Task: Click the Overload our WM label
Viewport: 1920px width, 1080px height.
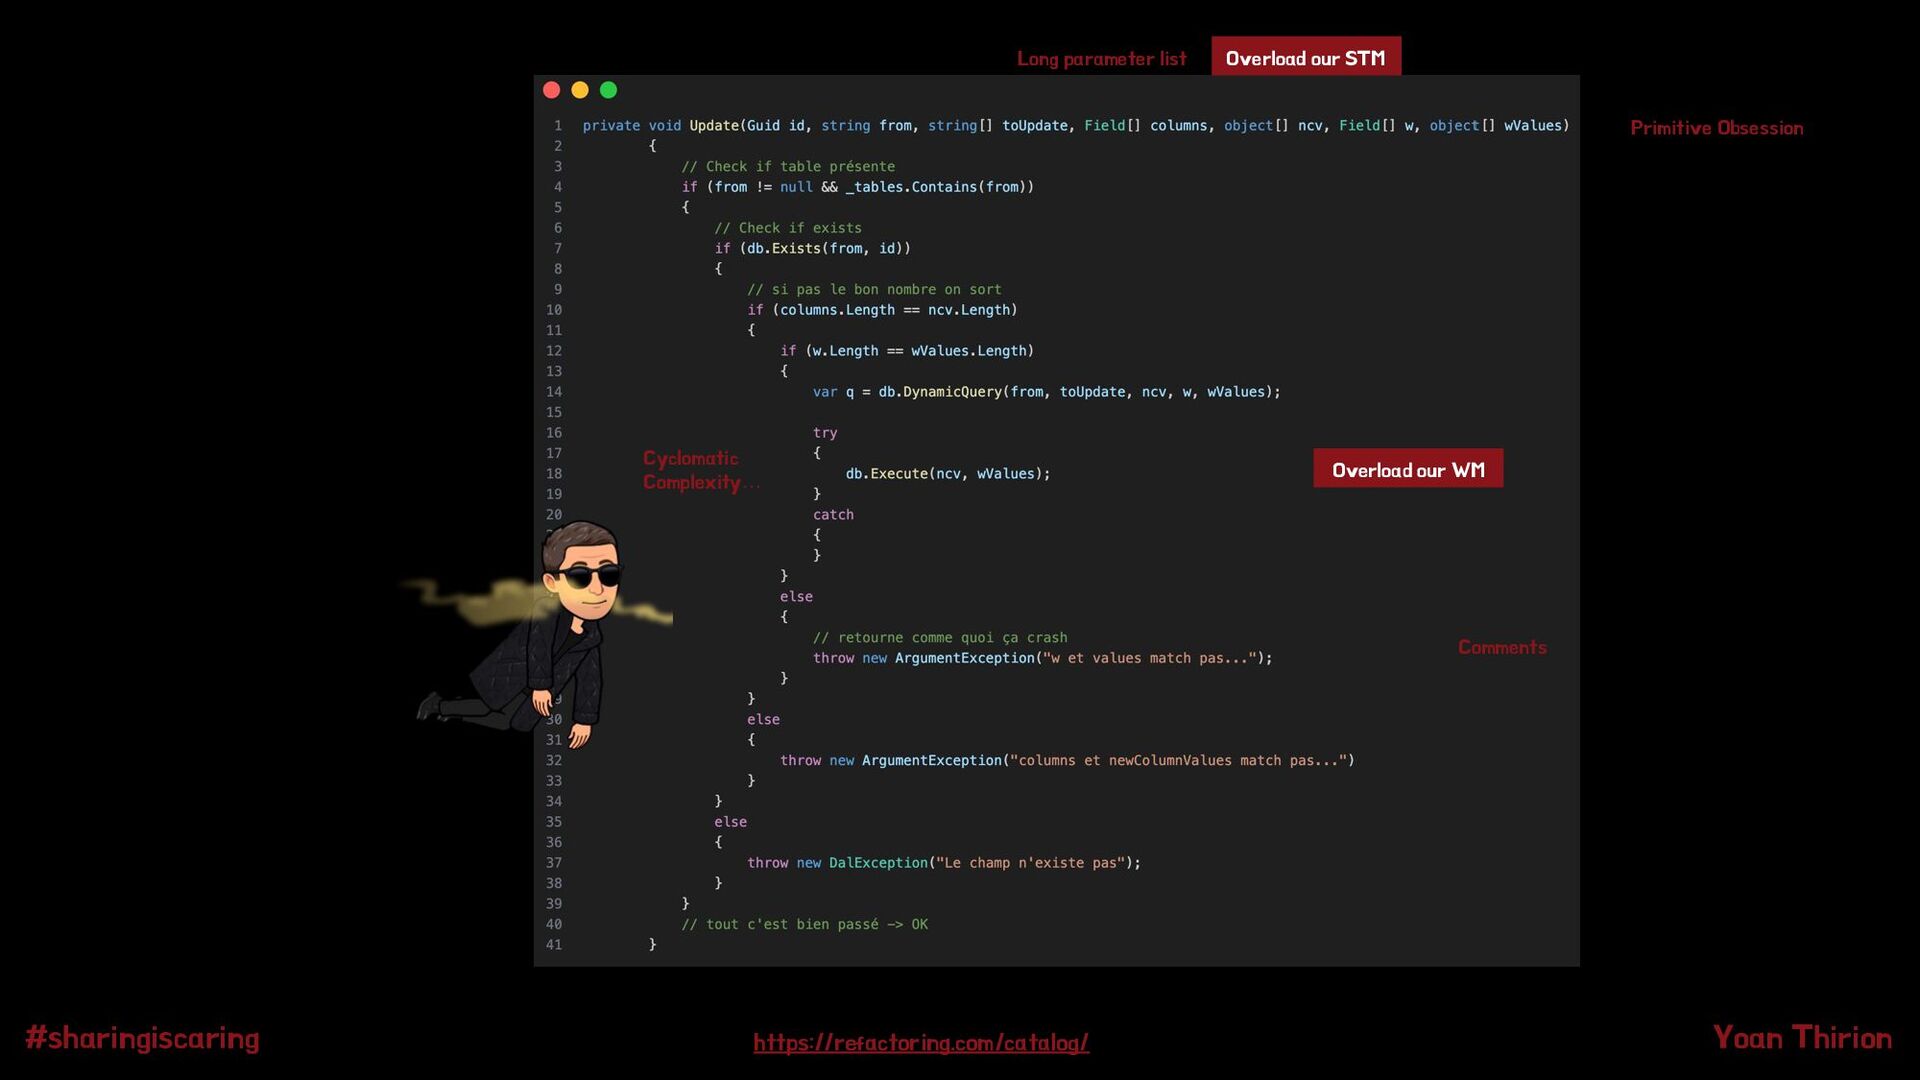Action: tap(1407, 469)
